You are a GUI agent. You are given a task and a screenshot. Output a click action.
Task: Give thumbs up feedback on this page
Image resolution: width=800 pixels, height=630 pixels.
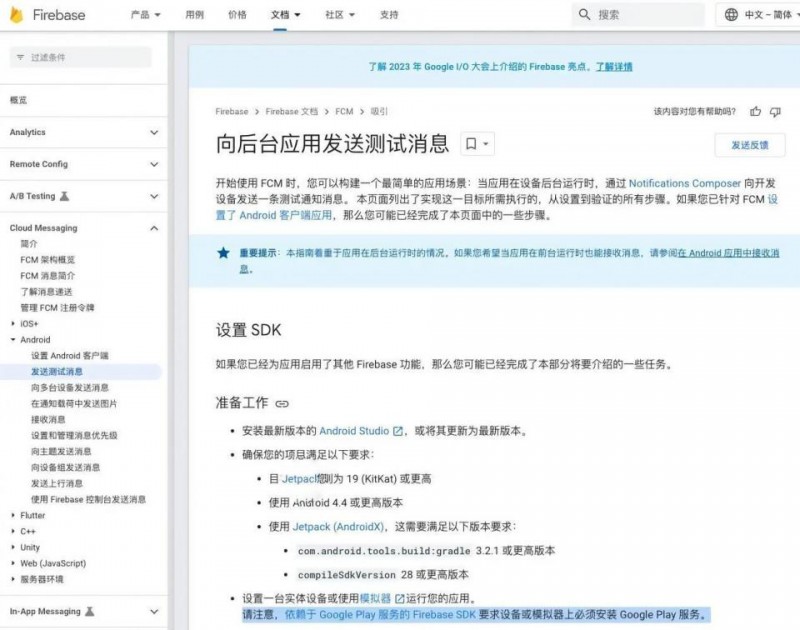756,112
